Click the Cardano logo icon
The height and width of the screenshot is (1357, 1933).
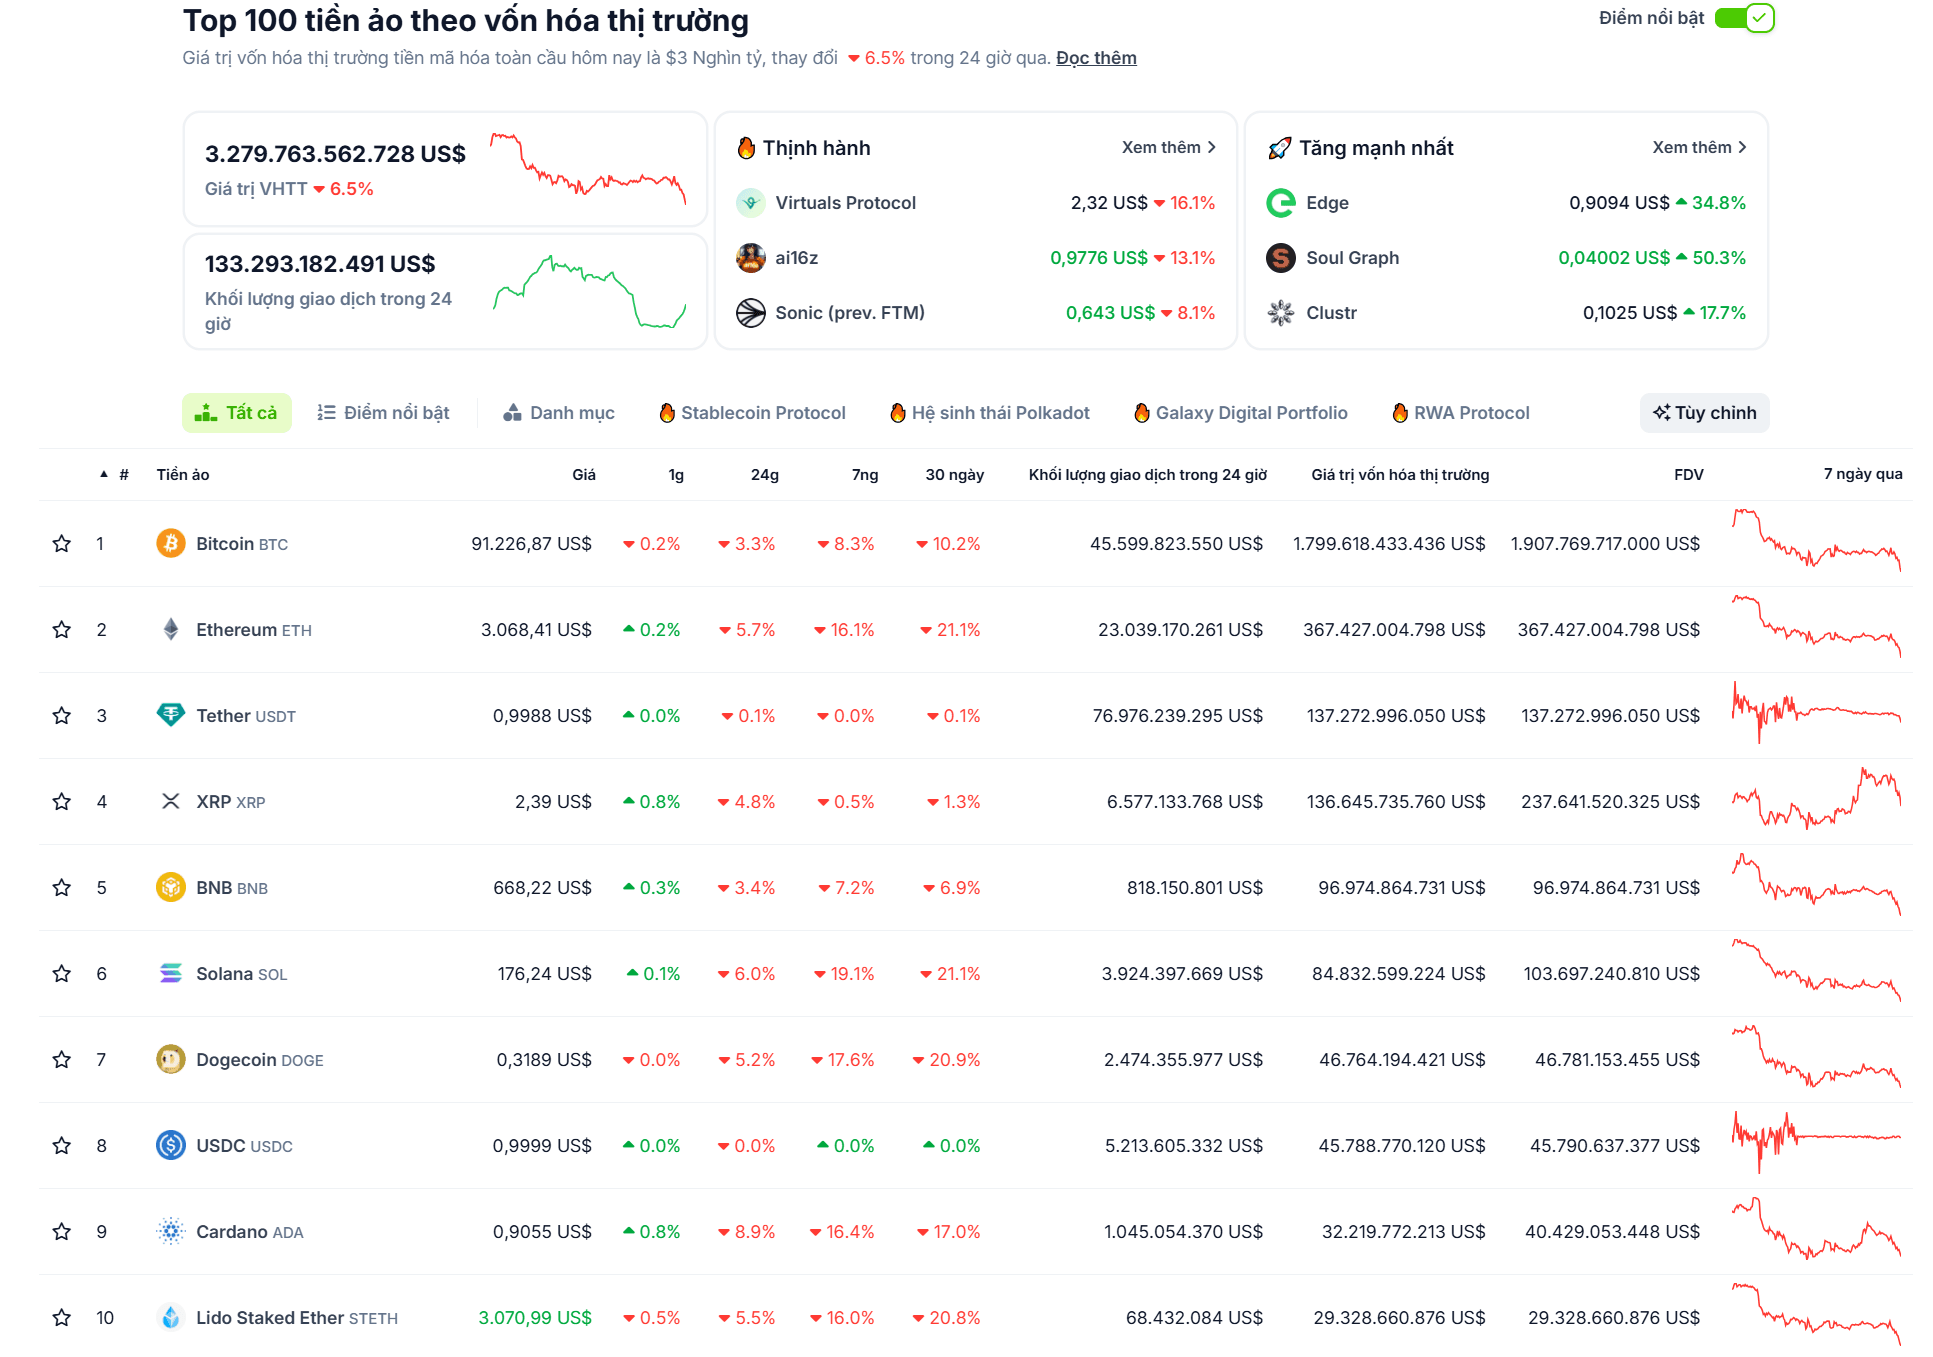point(171,1231)
